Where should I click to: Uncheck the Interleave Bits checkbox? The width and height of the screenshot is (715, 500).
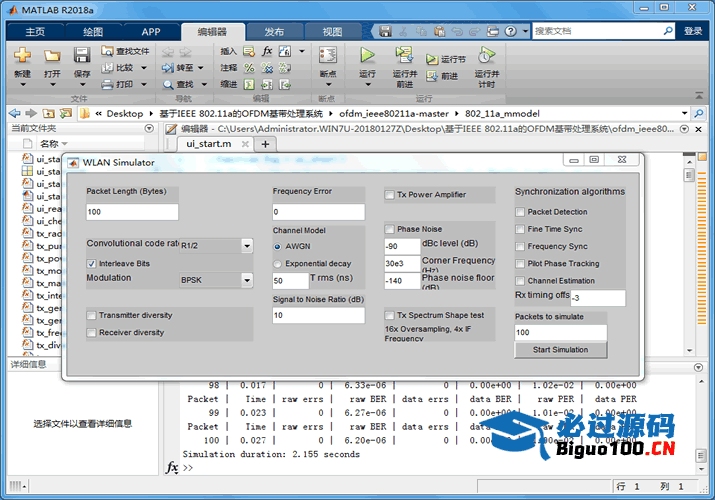[x=92, y=263]
